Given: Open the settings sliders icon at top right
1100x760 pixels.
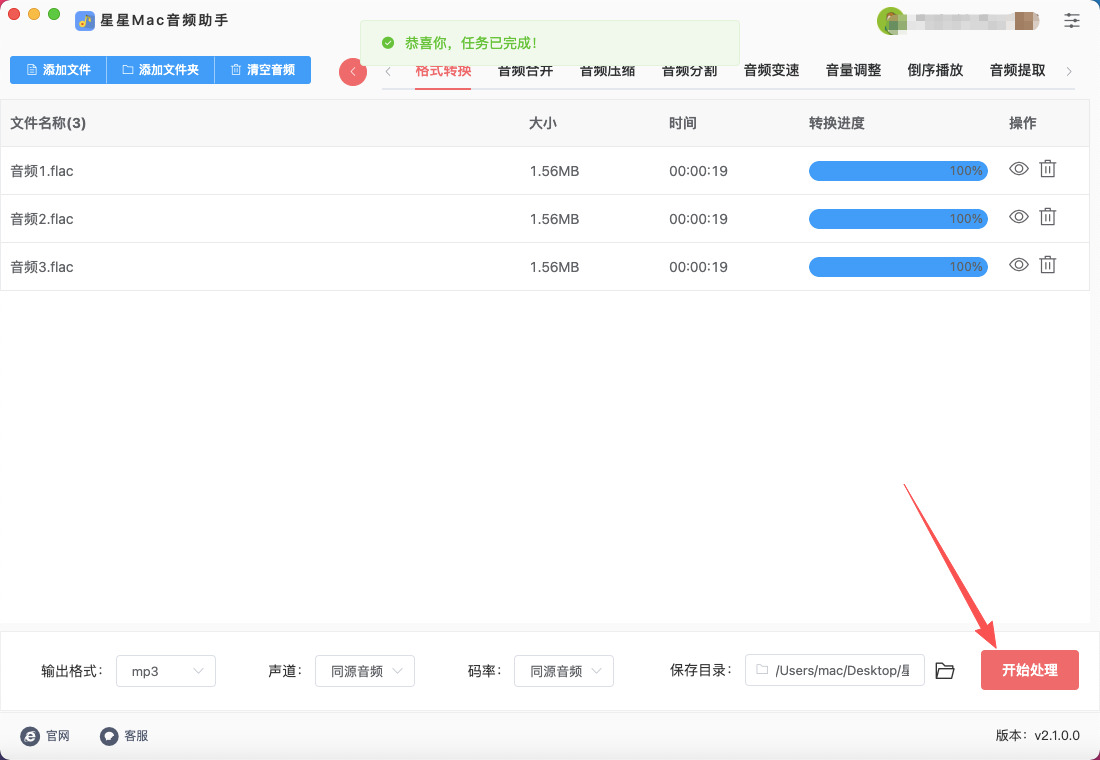Looking at the screenshot, I should pos(1072,20).
